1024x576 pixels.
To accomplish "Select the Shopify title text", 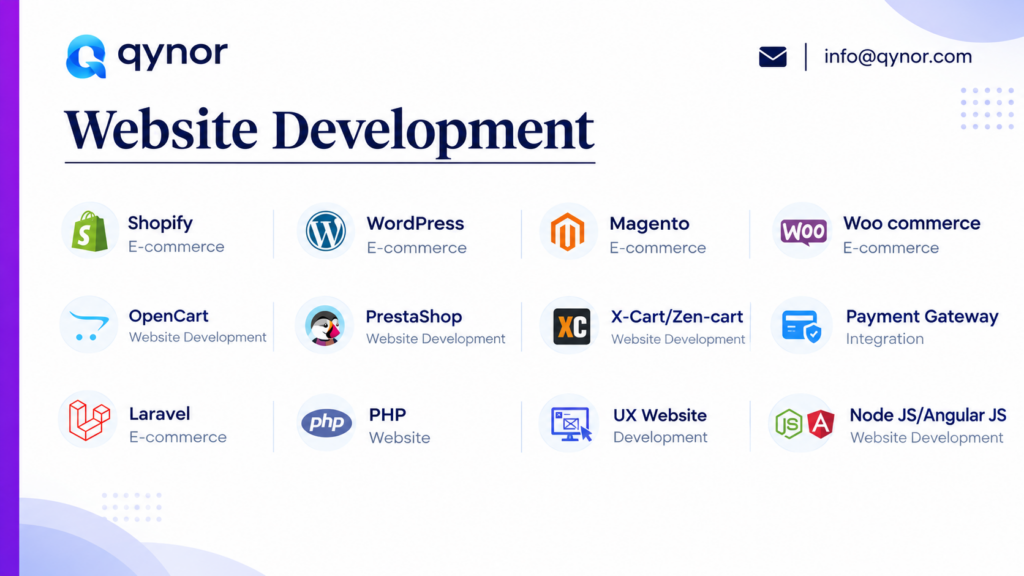I will pyautogui.click(x=160, y=223).
